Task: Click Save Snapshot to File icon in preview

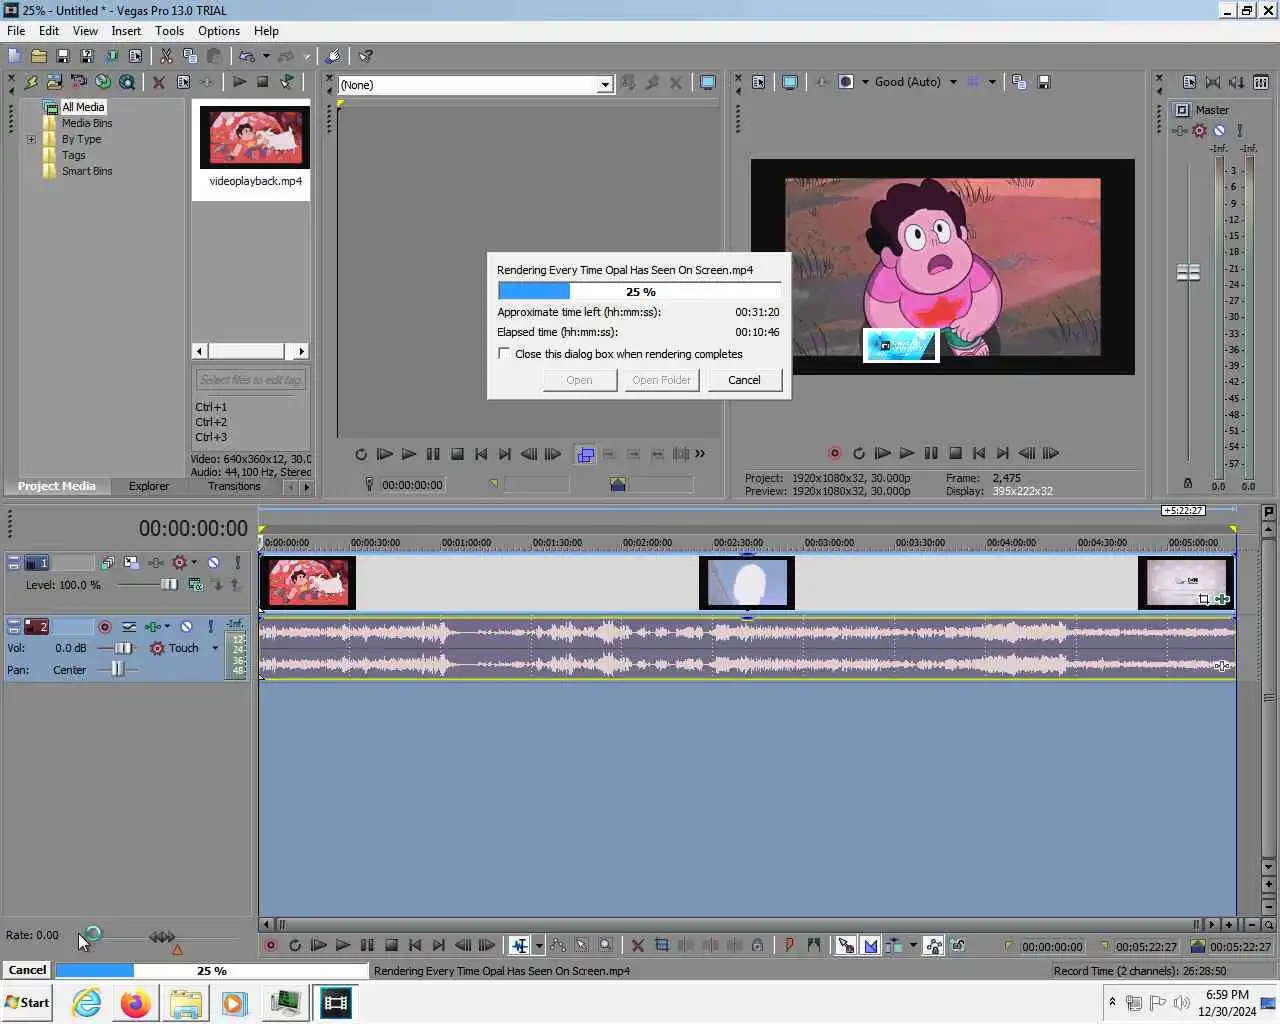Action: coord(1043,82)
